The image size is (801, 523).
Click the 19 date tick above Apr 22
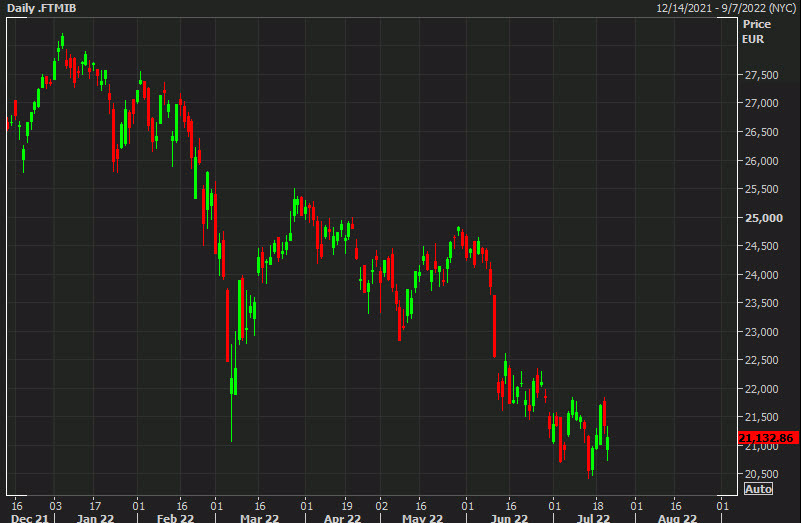pos(347,506)
